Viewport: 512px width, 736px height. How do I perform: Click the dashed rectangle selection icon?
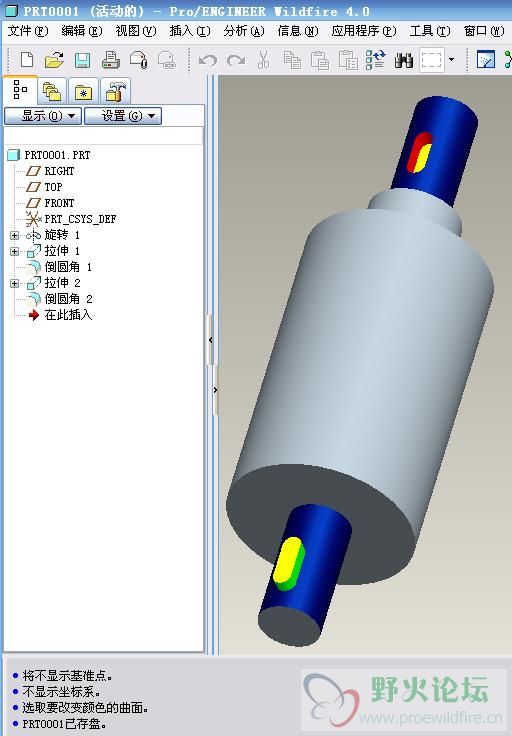(x=432, y=60)
